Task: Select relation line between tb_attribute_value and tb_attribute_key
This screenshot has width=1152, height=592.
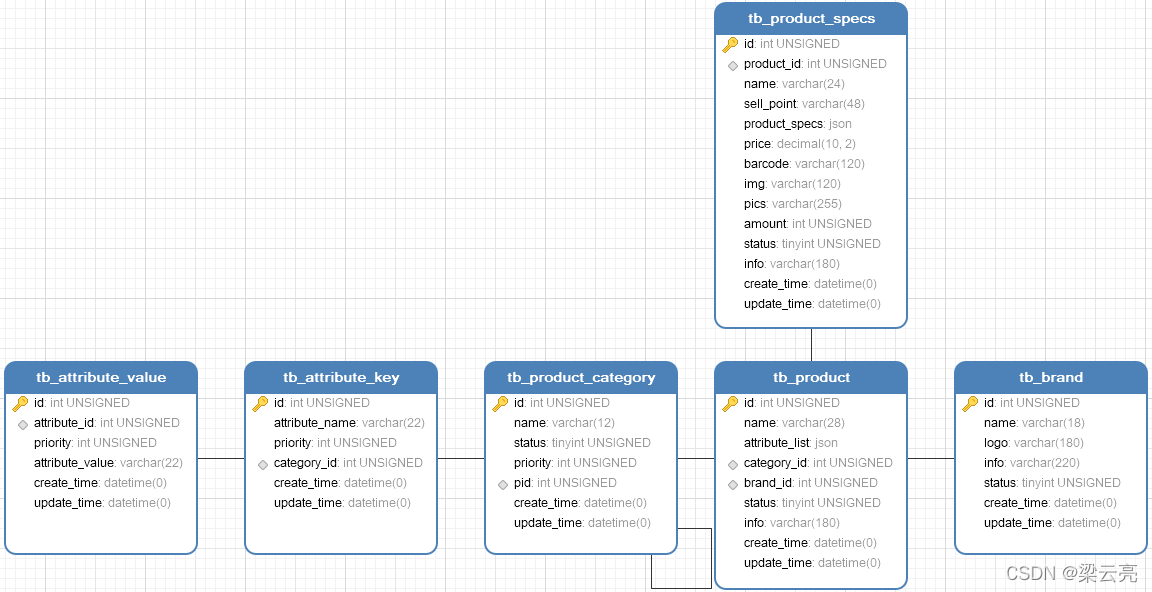Action: [x=221, y=459]
